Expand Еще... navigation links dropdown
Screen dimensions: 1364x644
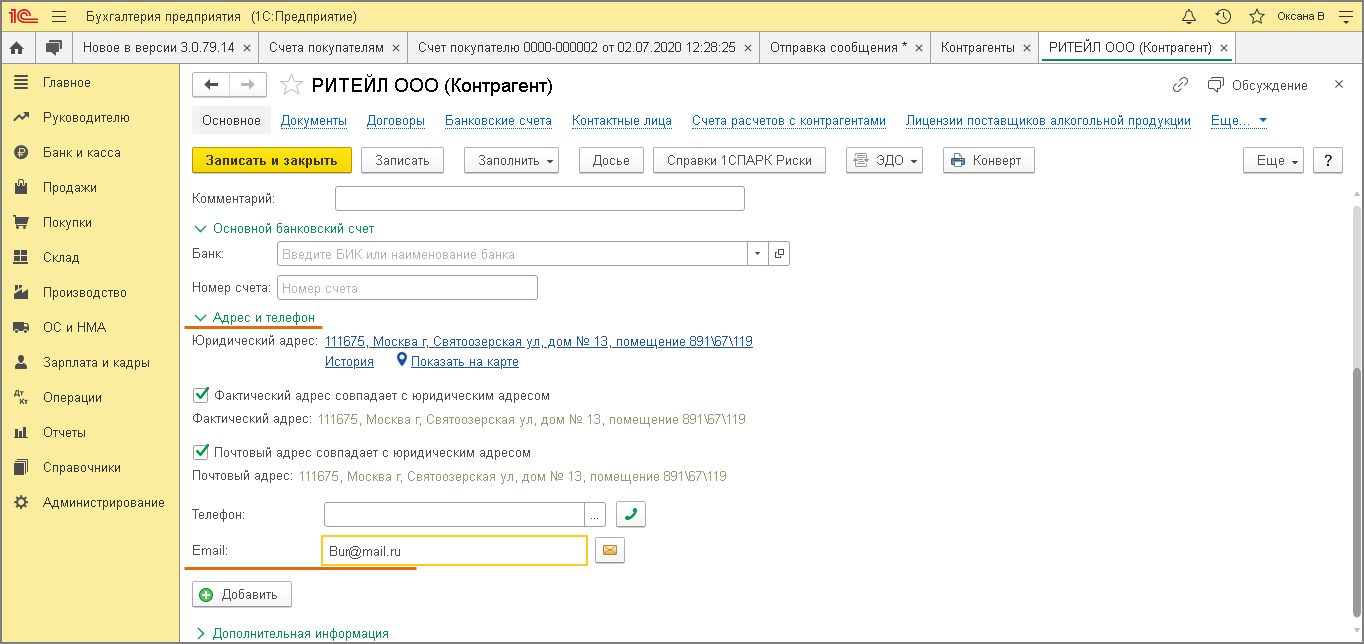click(x=1239, y=120)
